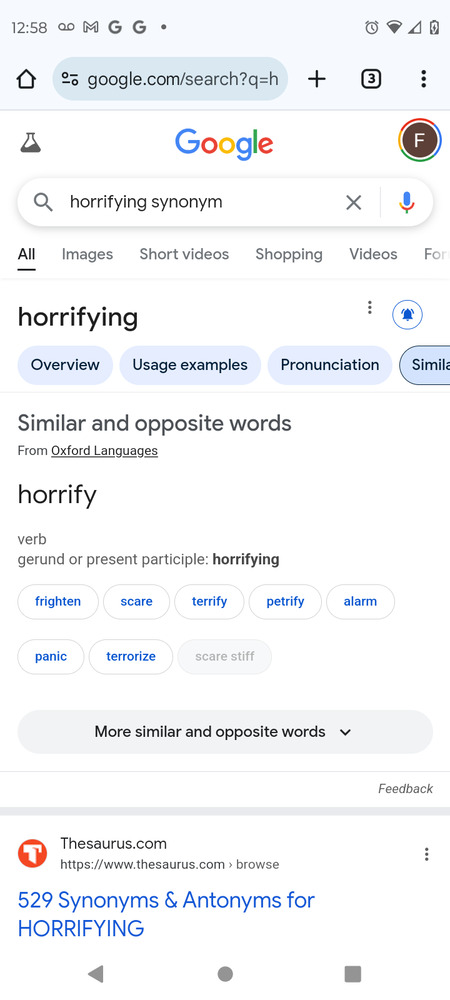
Task: Open more options beside horrifying heading
Action: coord(369,308)
